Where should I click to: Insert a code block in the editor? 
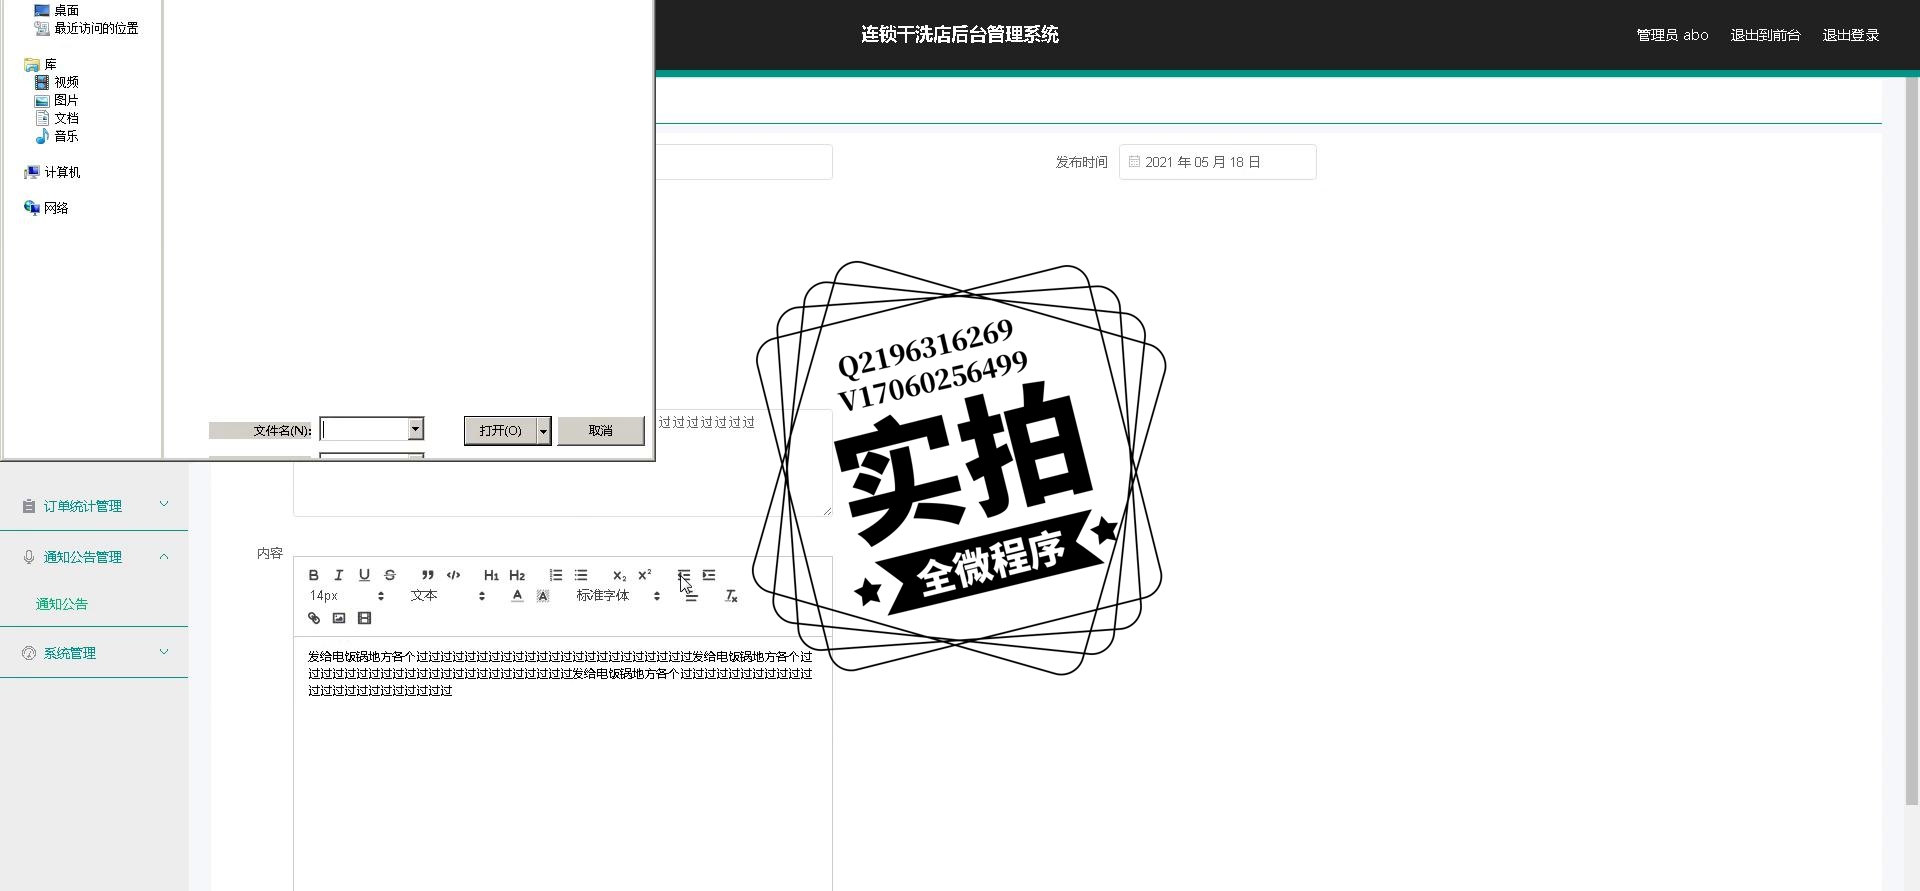453,575
